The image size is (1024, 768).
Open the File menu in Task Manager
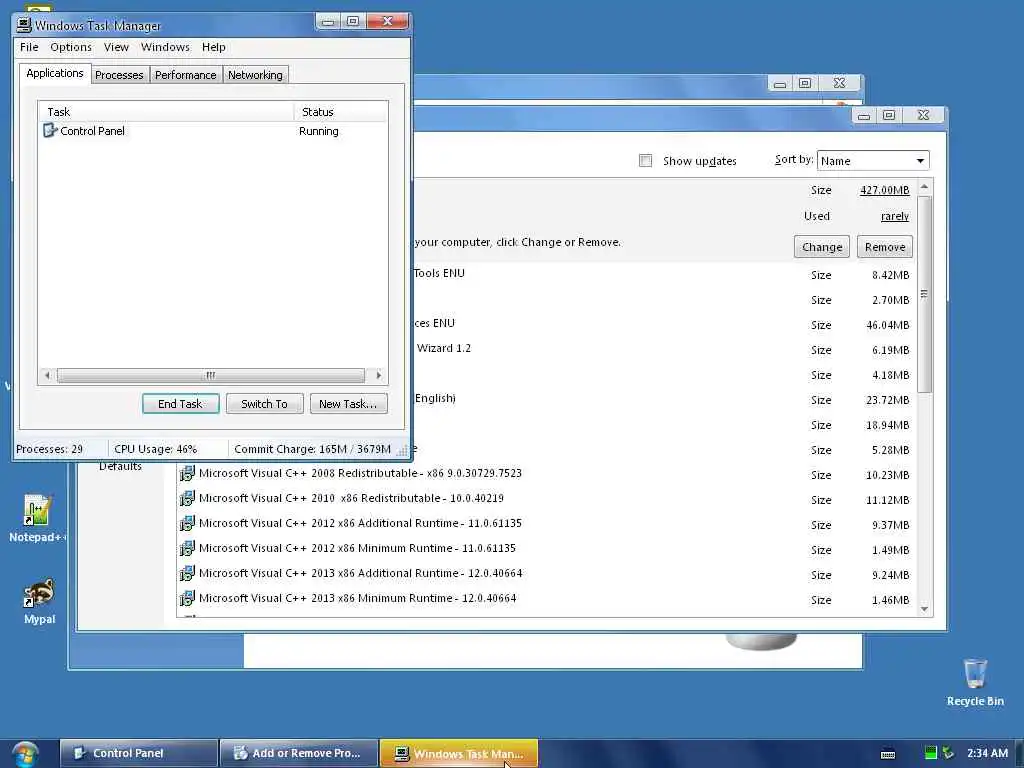pos(29,47)
